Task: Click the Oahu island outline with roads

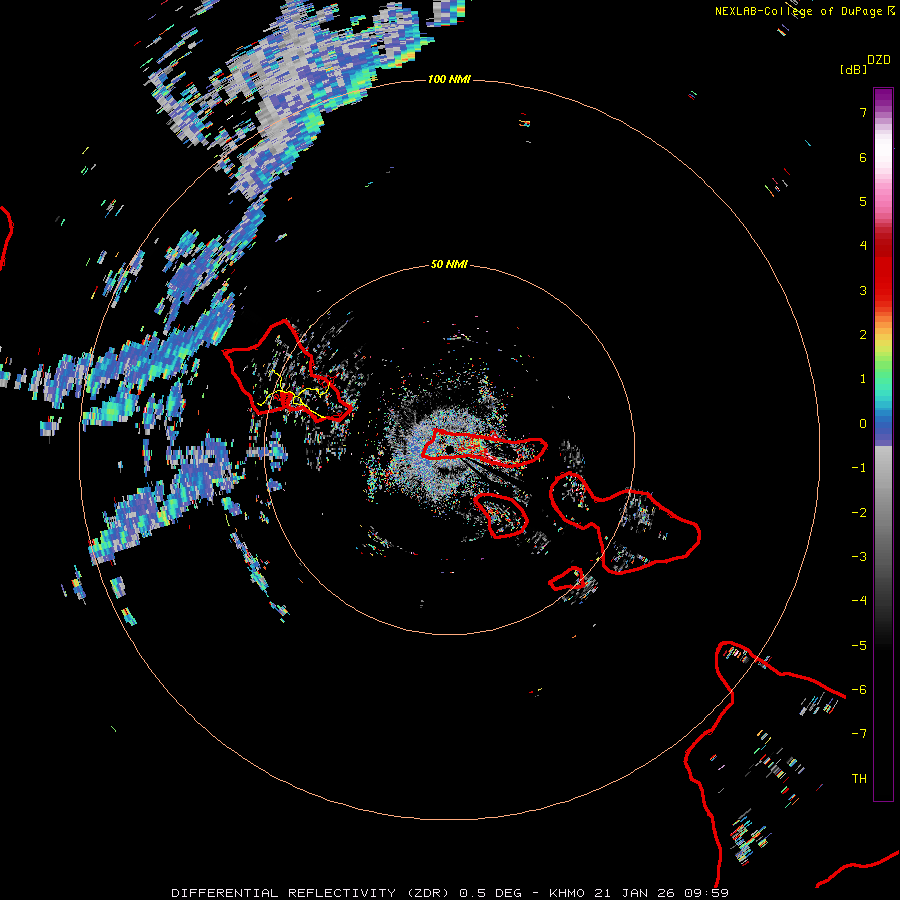Action: tap(287, 371)
